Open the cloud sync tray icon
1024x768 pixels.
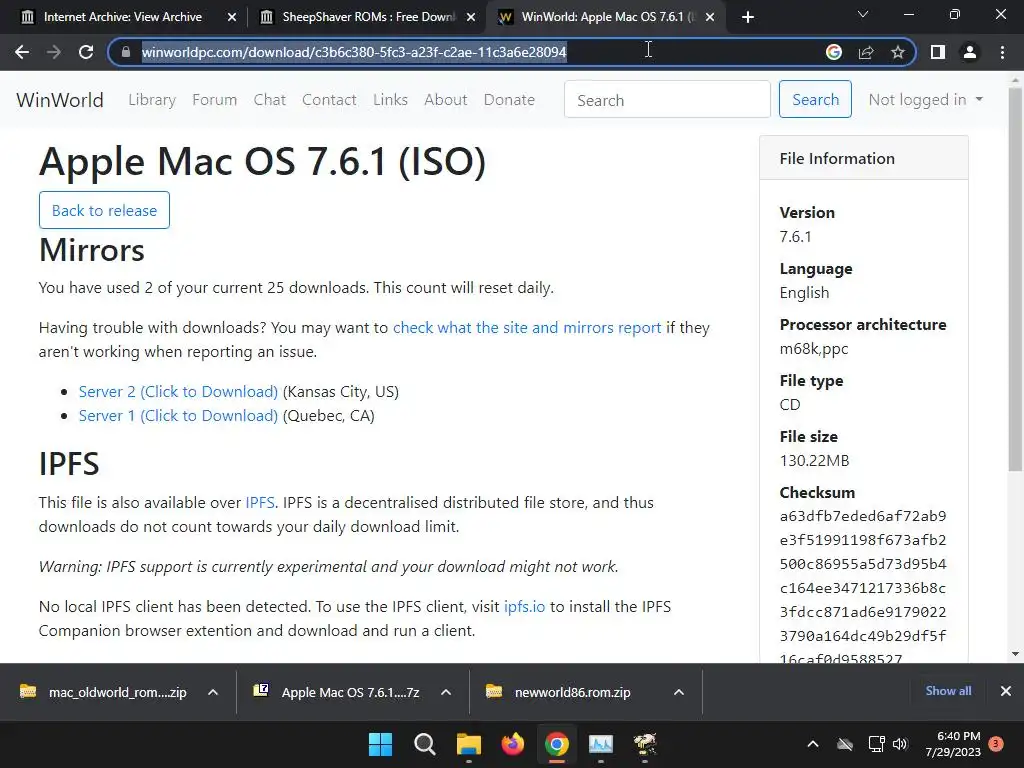[x=845, y=744]
